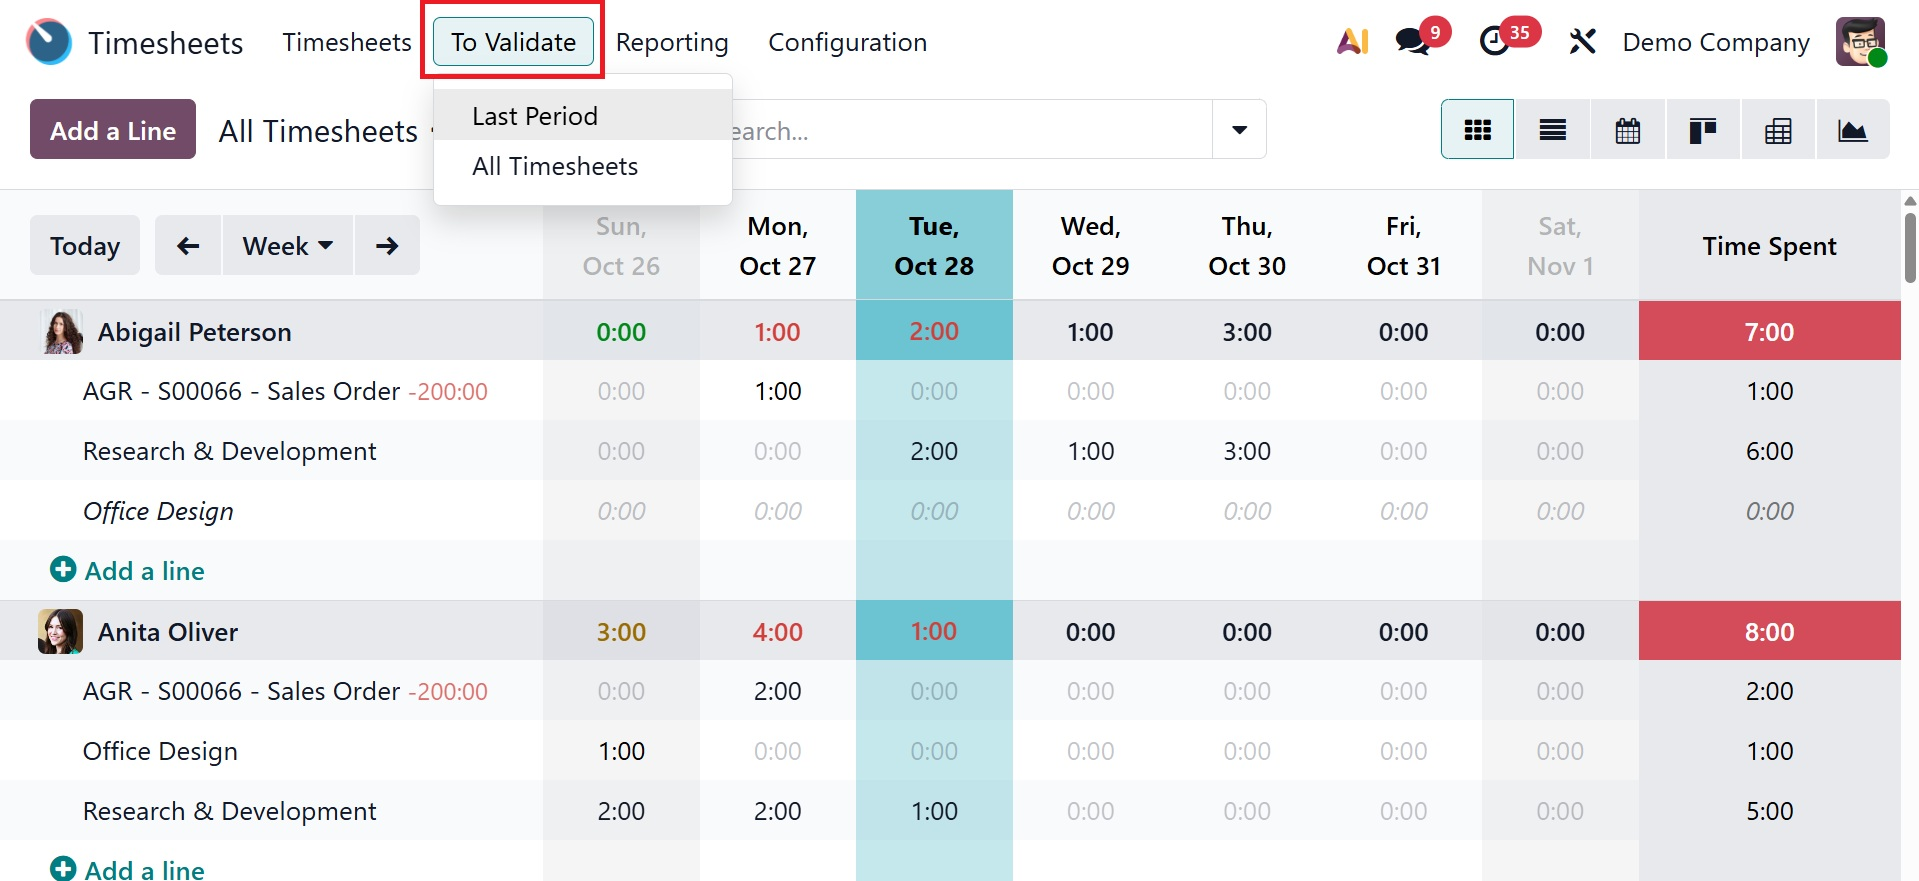
Task: Jump to Today
Action: click(x=85, y=246)
